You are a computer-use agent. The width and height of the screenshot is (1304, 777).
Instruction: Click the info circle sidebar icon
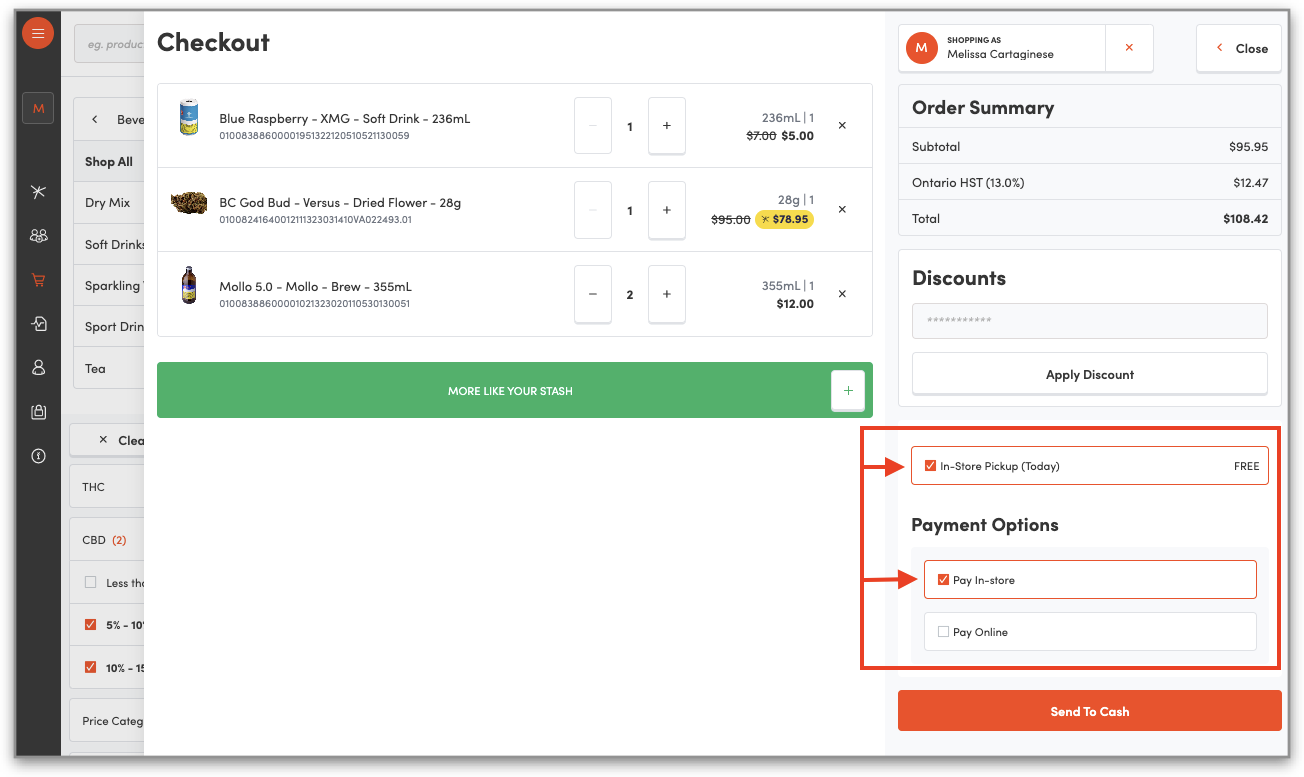pyautogui.click(x=38, y=456)
